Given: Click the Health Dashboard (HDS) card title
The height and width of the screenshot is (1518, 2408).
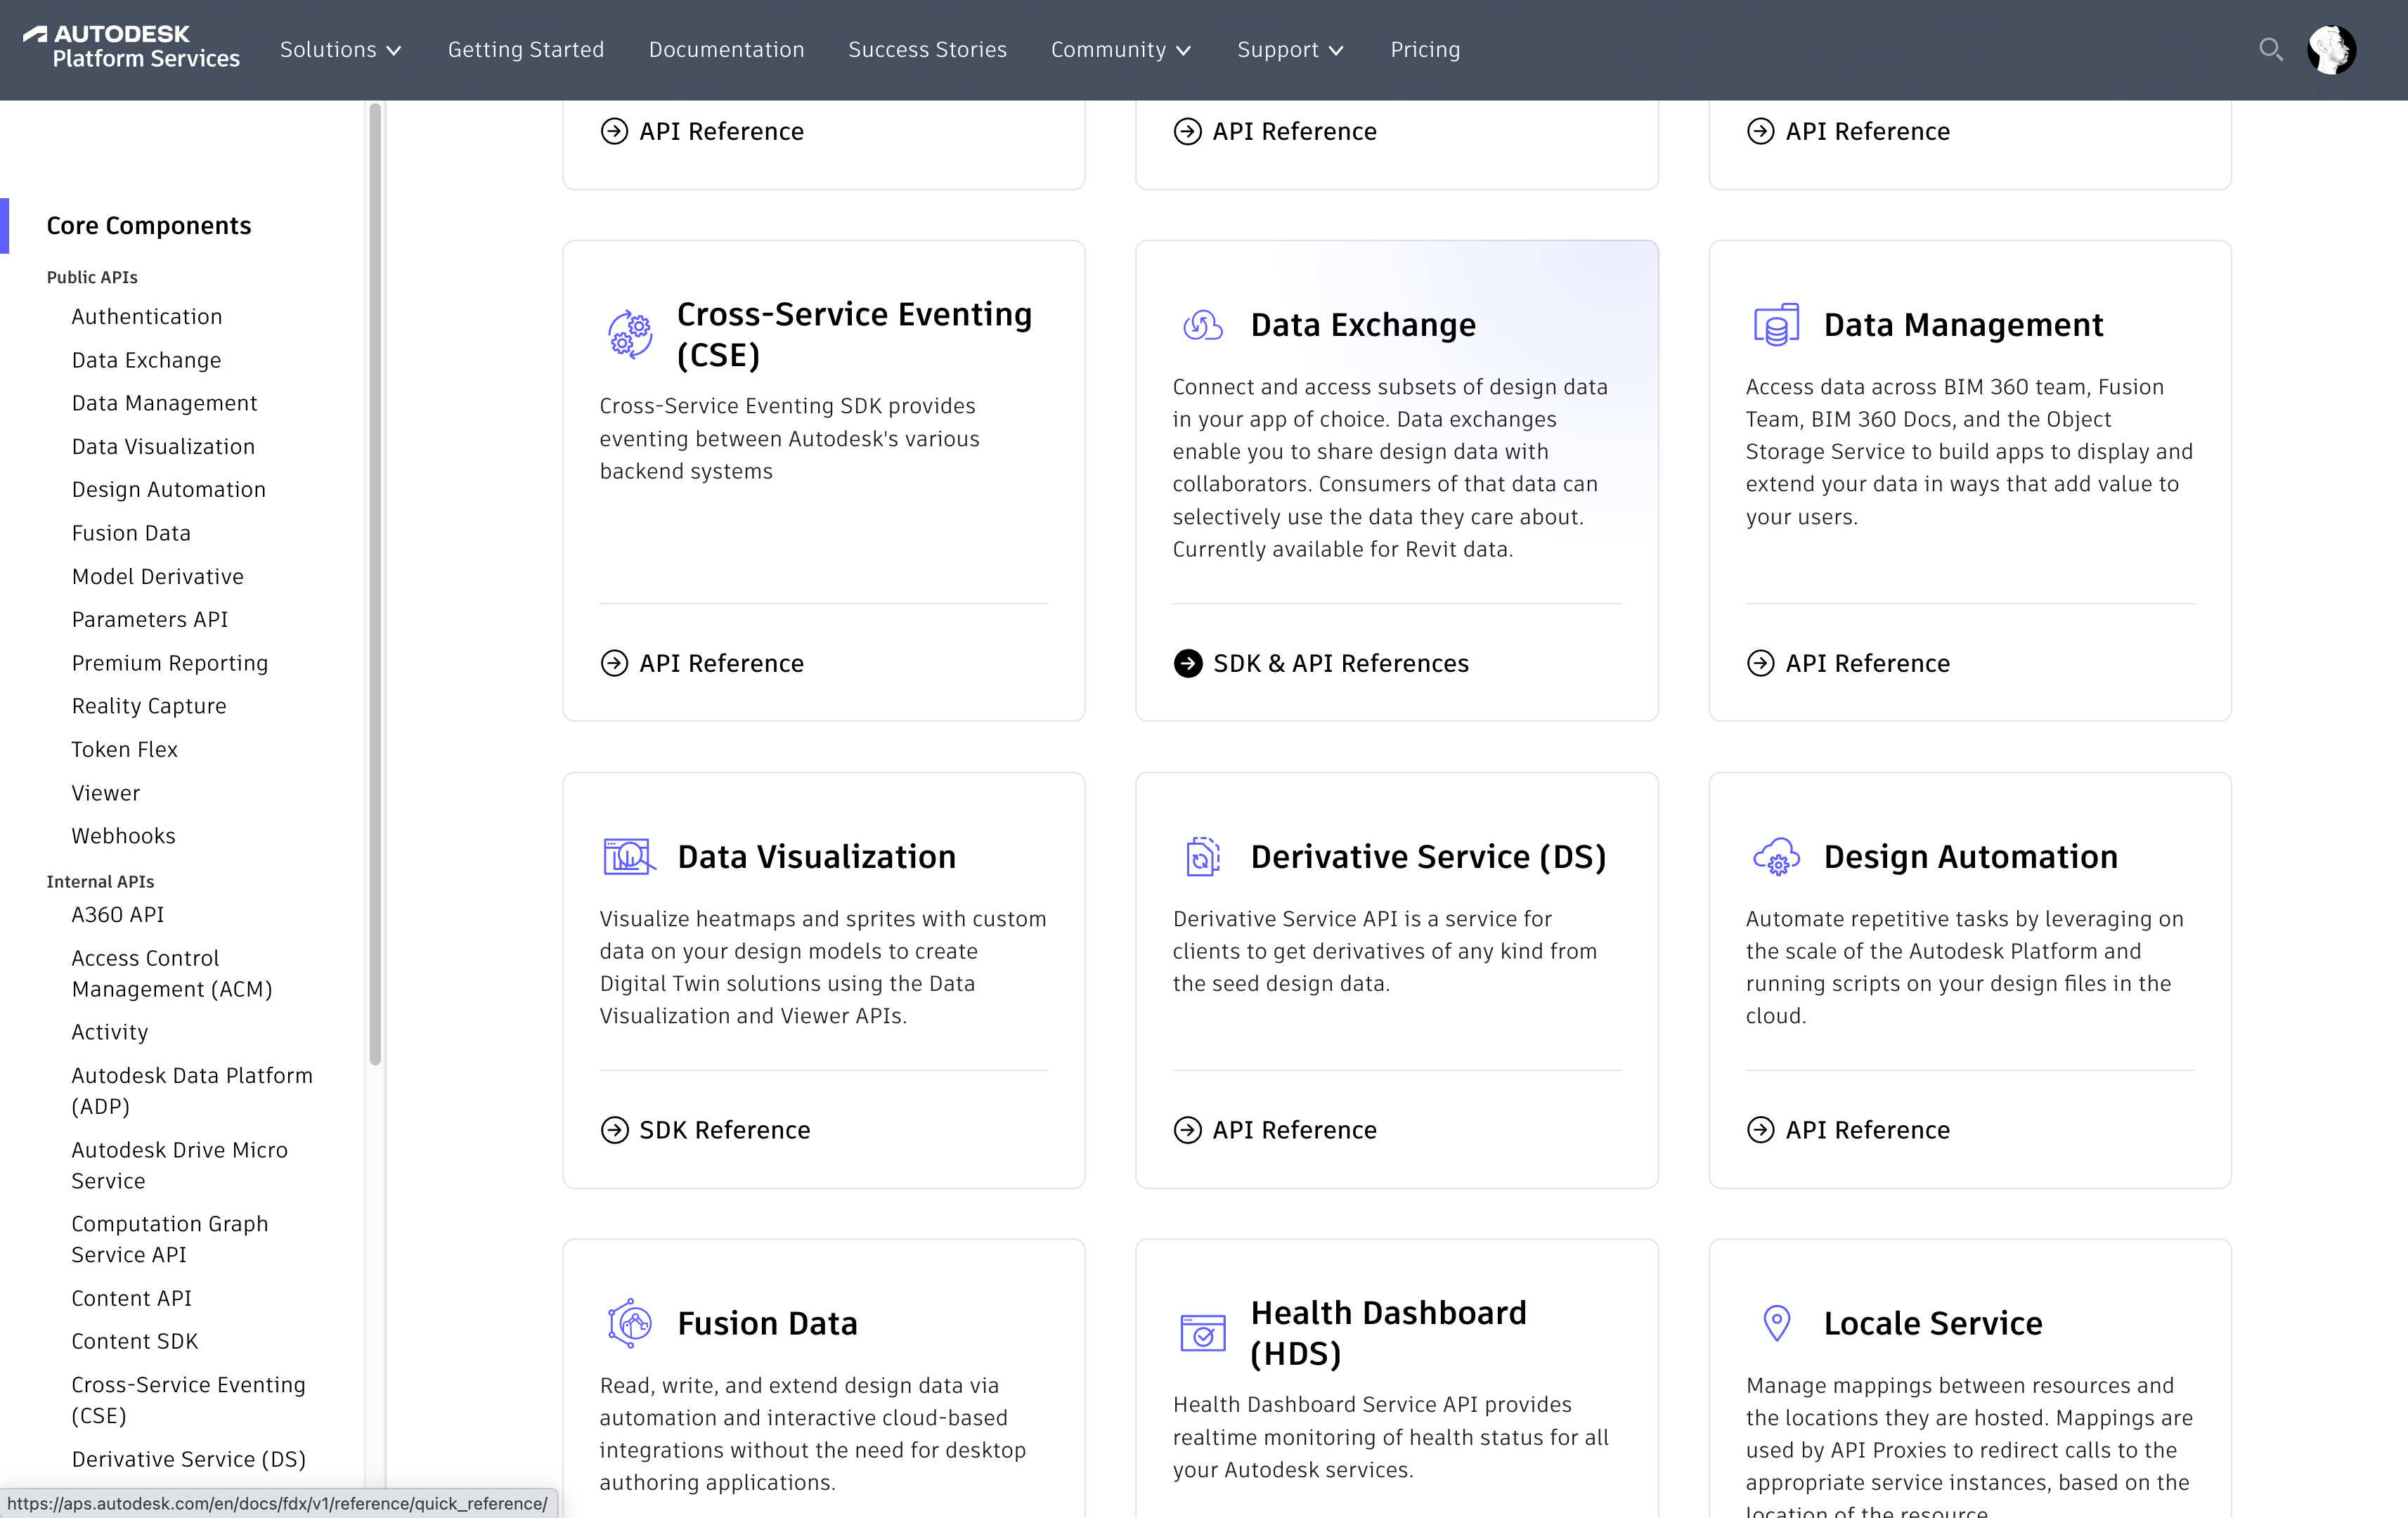Looking at the screenshot, I should pos(1388,1333).
